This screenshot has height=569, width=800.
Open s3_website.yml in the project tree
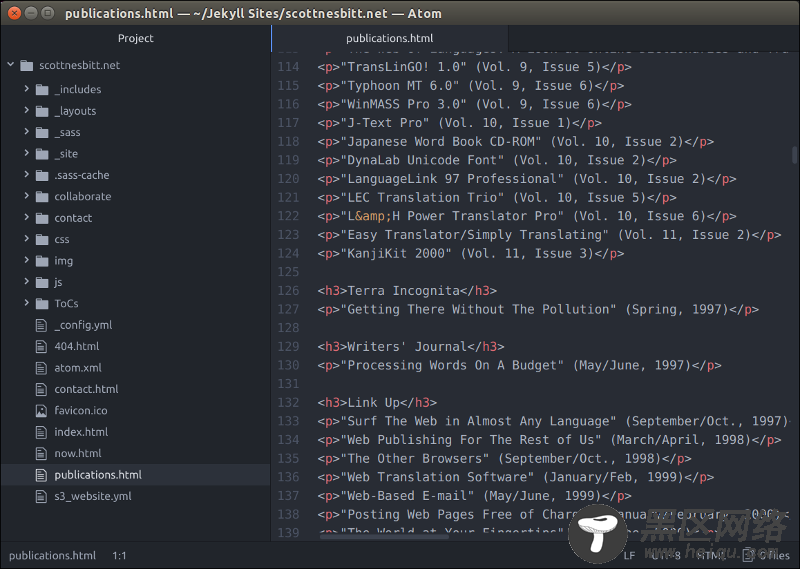(x=93, y=497)
